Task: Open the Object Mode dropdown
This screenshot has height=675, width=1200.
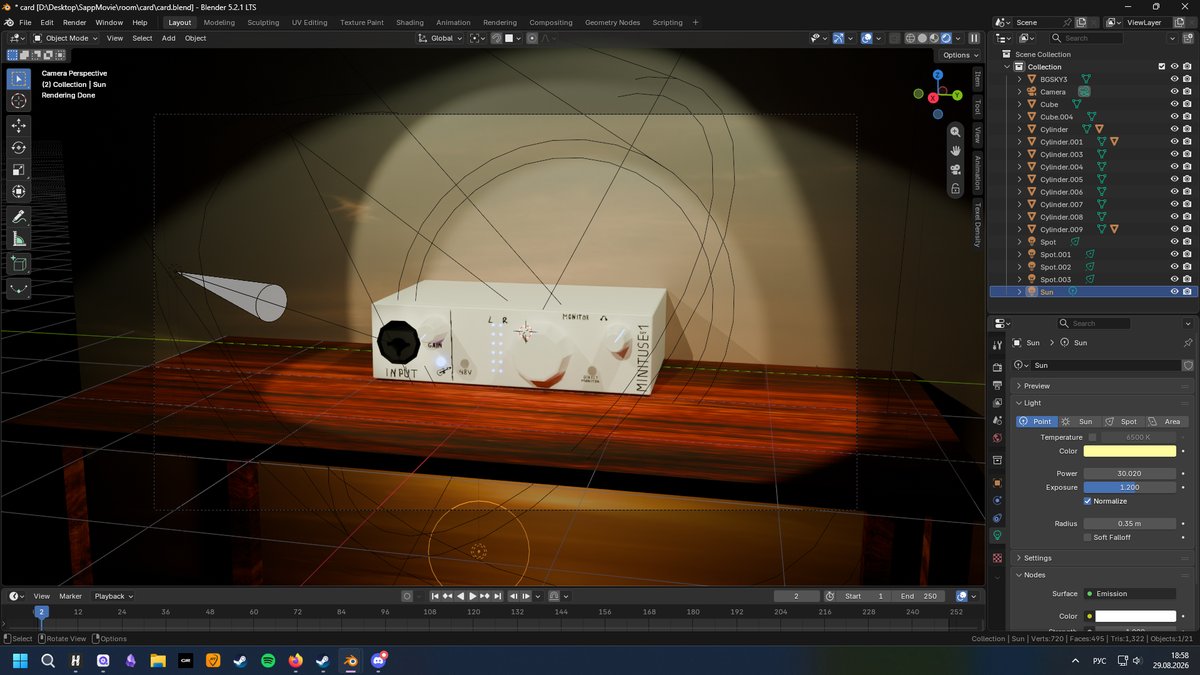Action: pyautogui.click(x=66, y=38)
